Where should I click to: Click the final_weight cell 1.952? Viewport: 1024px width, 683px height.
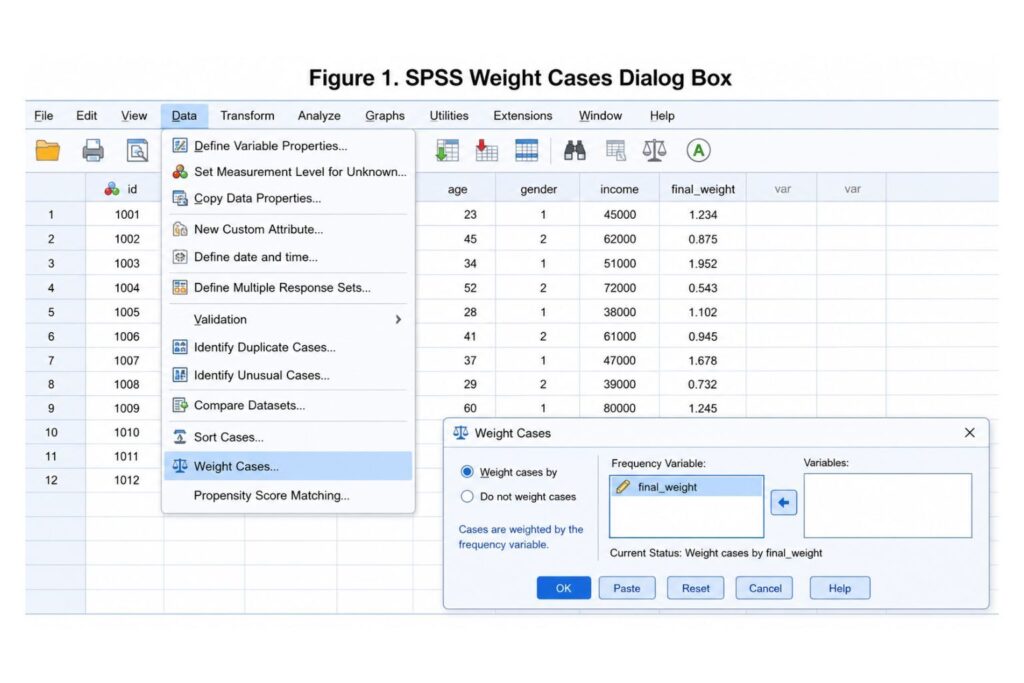703,264
